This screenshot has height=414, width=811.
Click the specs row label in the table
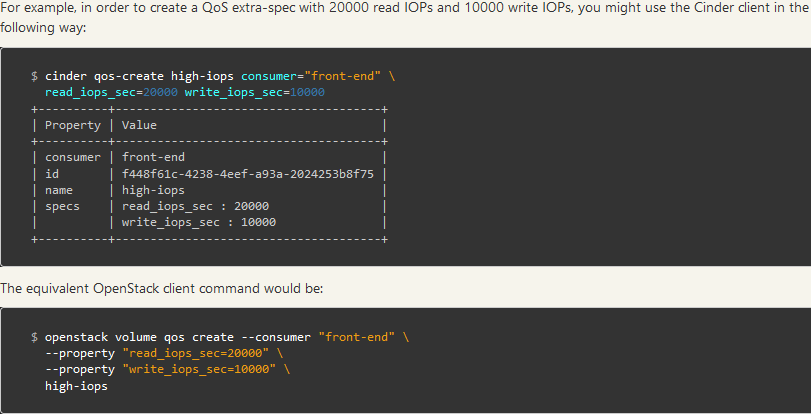[62, 206]
